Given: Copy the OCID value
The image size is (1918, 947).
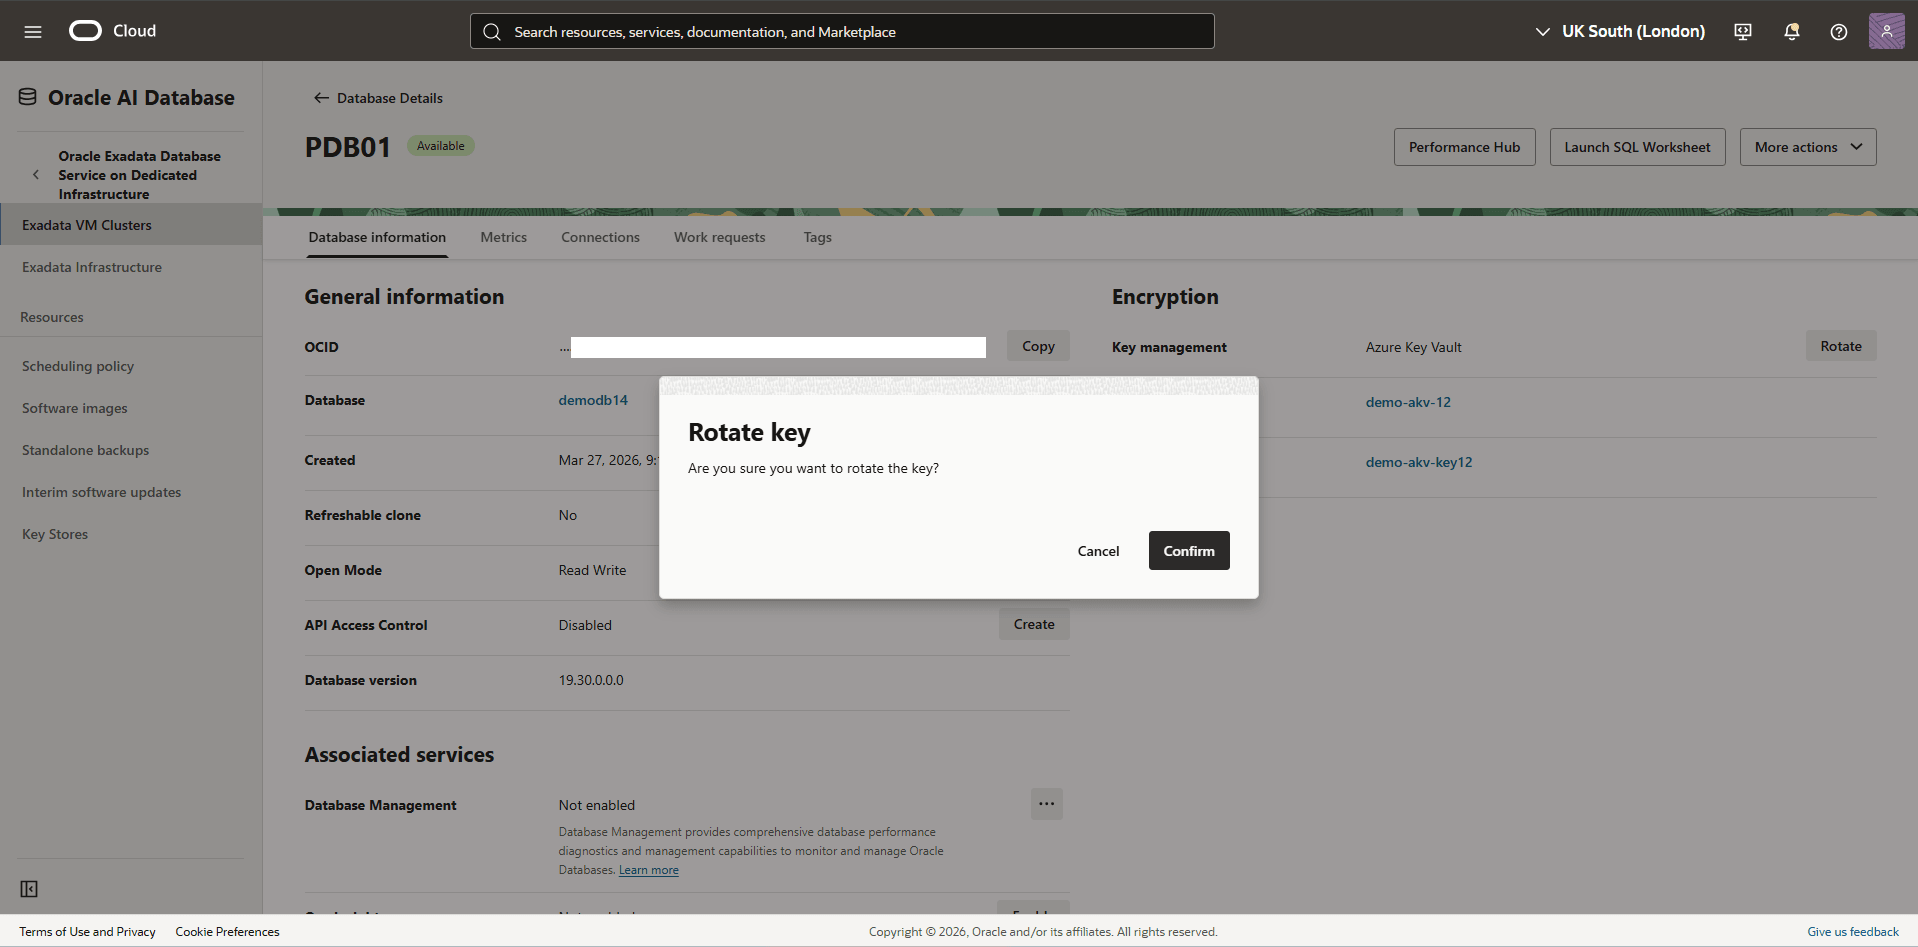Looking at the screenshot, I should (1037, 346).
